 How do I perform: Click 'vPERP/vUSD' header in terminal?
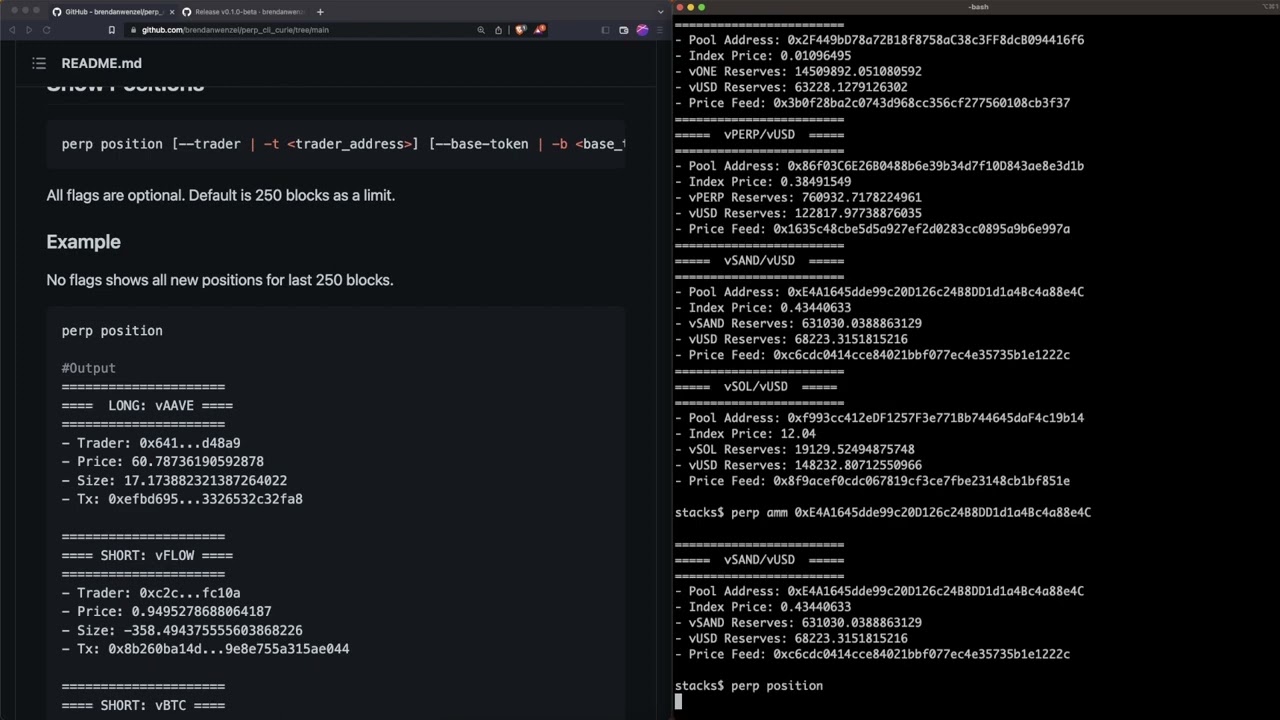pos(759,135)
